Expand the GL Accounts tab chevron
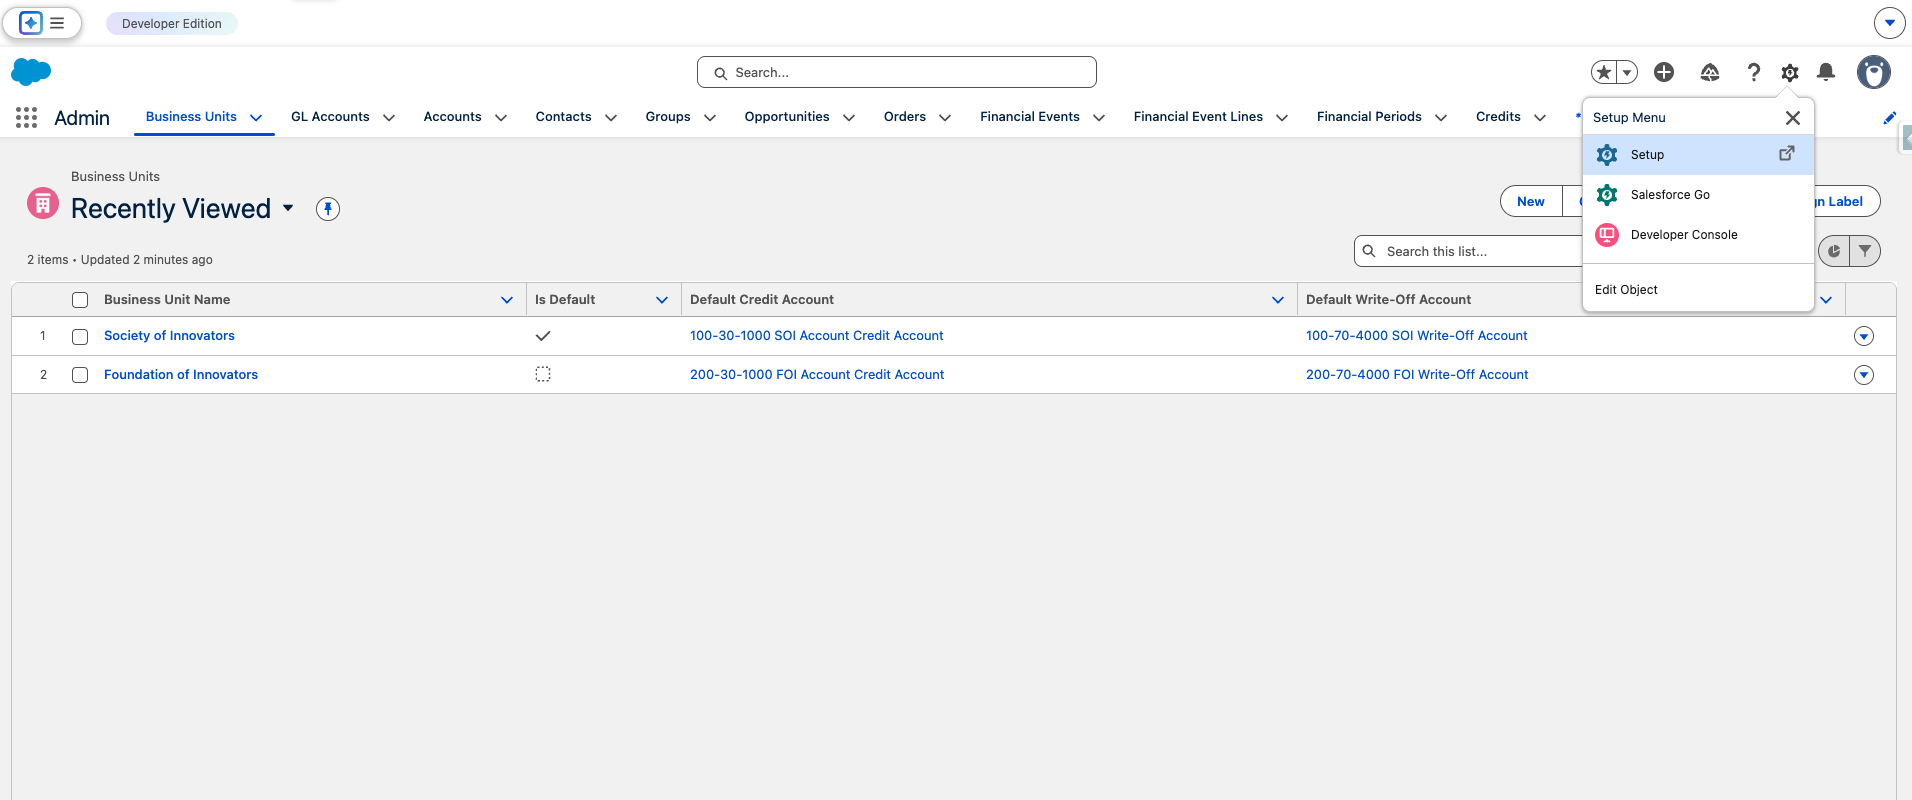Screen dimensions: 1912x800 click(x=389, y=118)
